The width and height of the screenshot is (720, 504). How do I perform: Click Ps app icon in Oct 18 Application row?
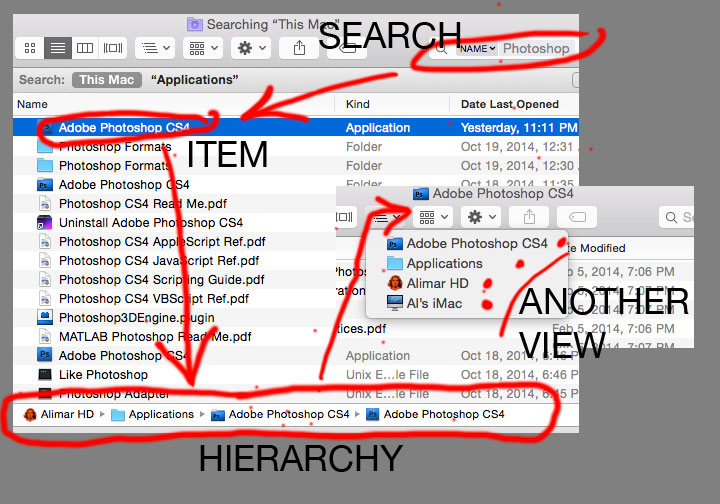(x=45, y=355)
